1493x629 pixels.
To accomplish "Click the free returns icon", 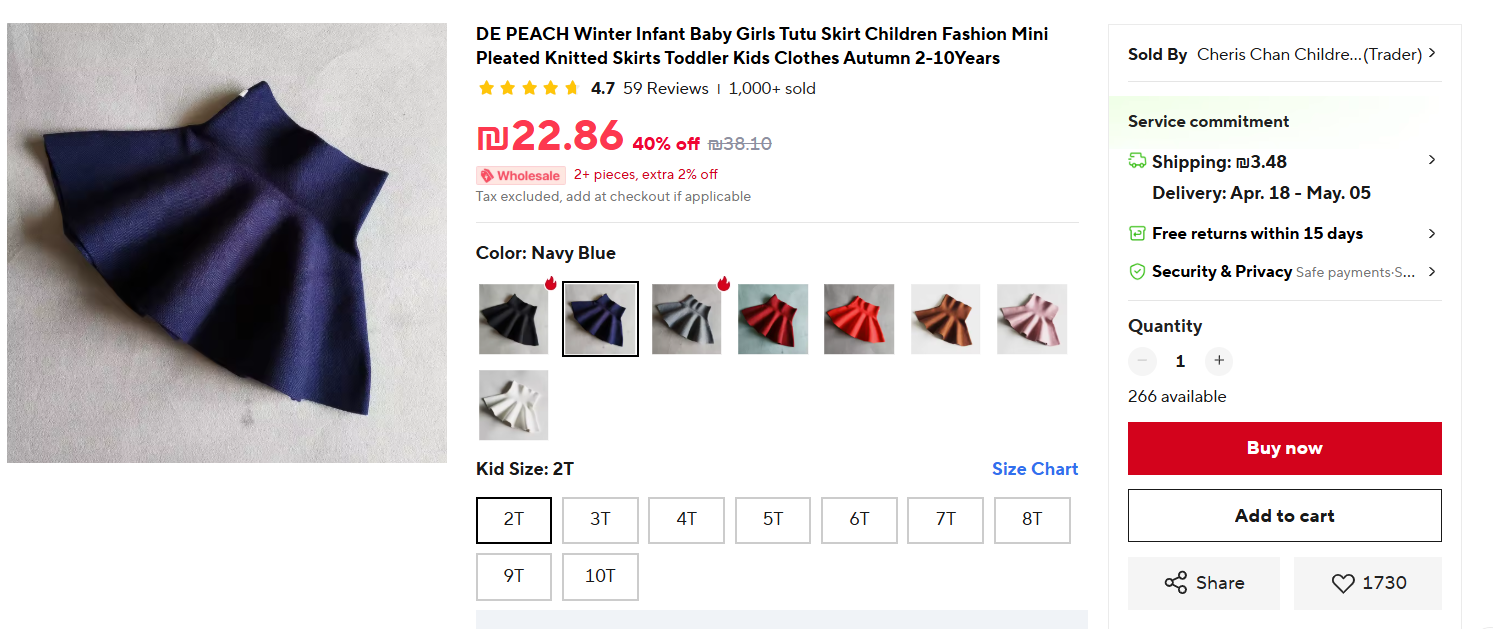I will tap(1137, 233).
